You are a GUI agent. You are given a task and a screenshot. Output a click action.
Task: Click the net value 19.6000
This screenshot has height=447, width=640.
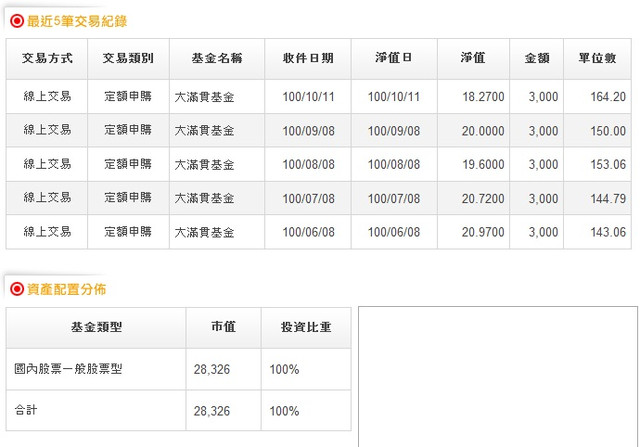tap(483, 164)
